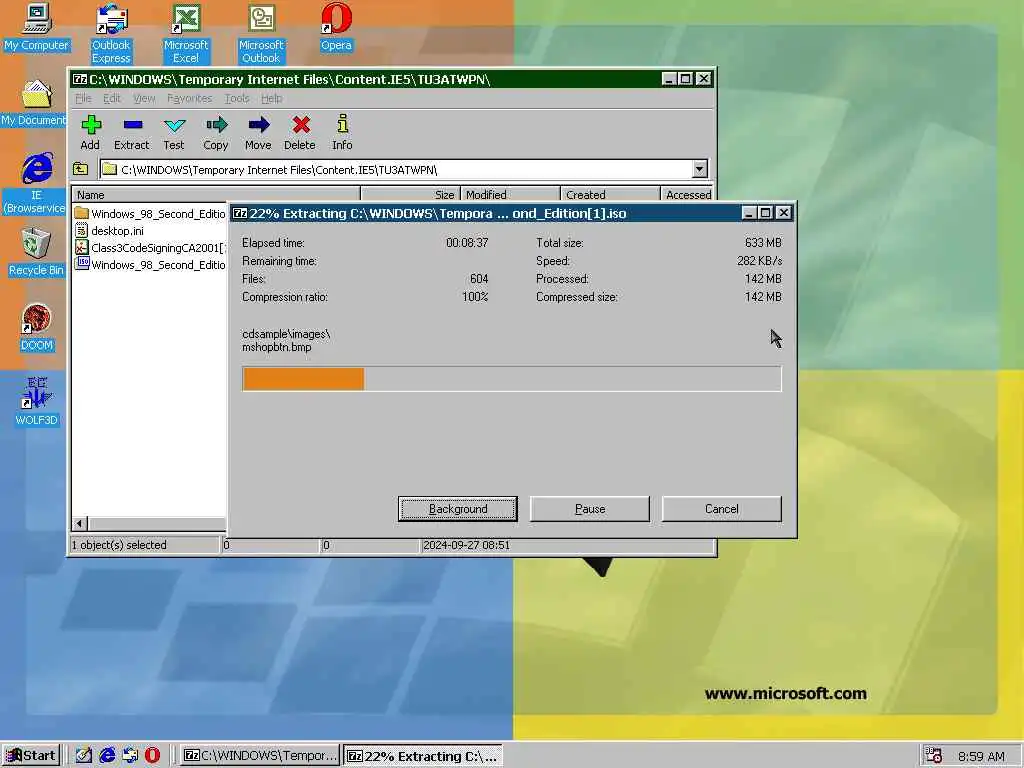This screenshot has height=768, width=1024.
Task: Select the Microsoft Outlook desktop icon
Action: coord(261,33)
